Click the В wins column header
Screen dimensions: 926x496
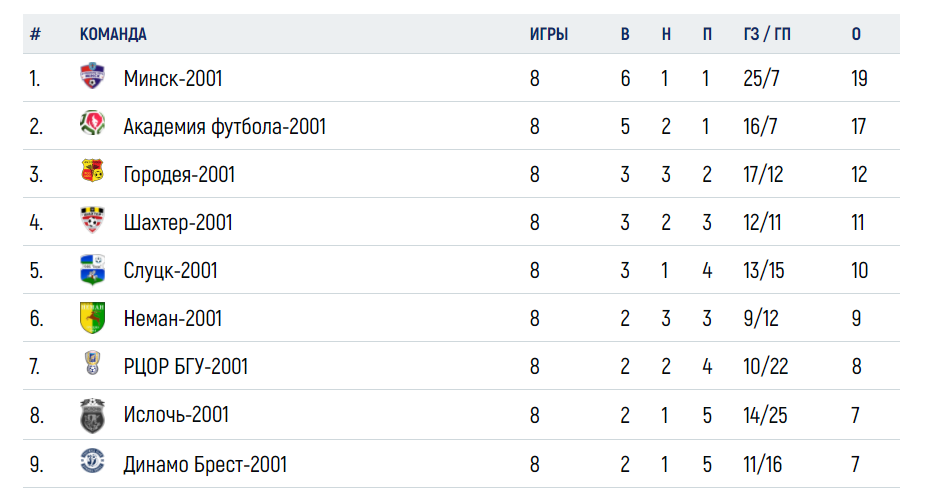click(625, 34)
